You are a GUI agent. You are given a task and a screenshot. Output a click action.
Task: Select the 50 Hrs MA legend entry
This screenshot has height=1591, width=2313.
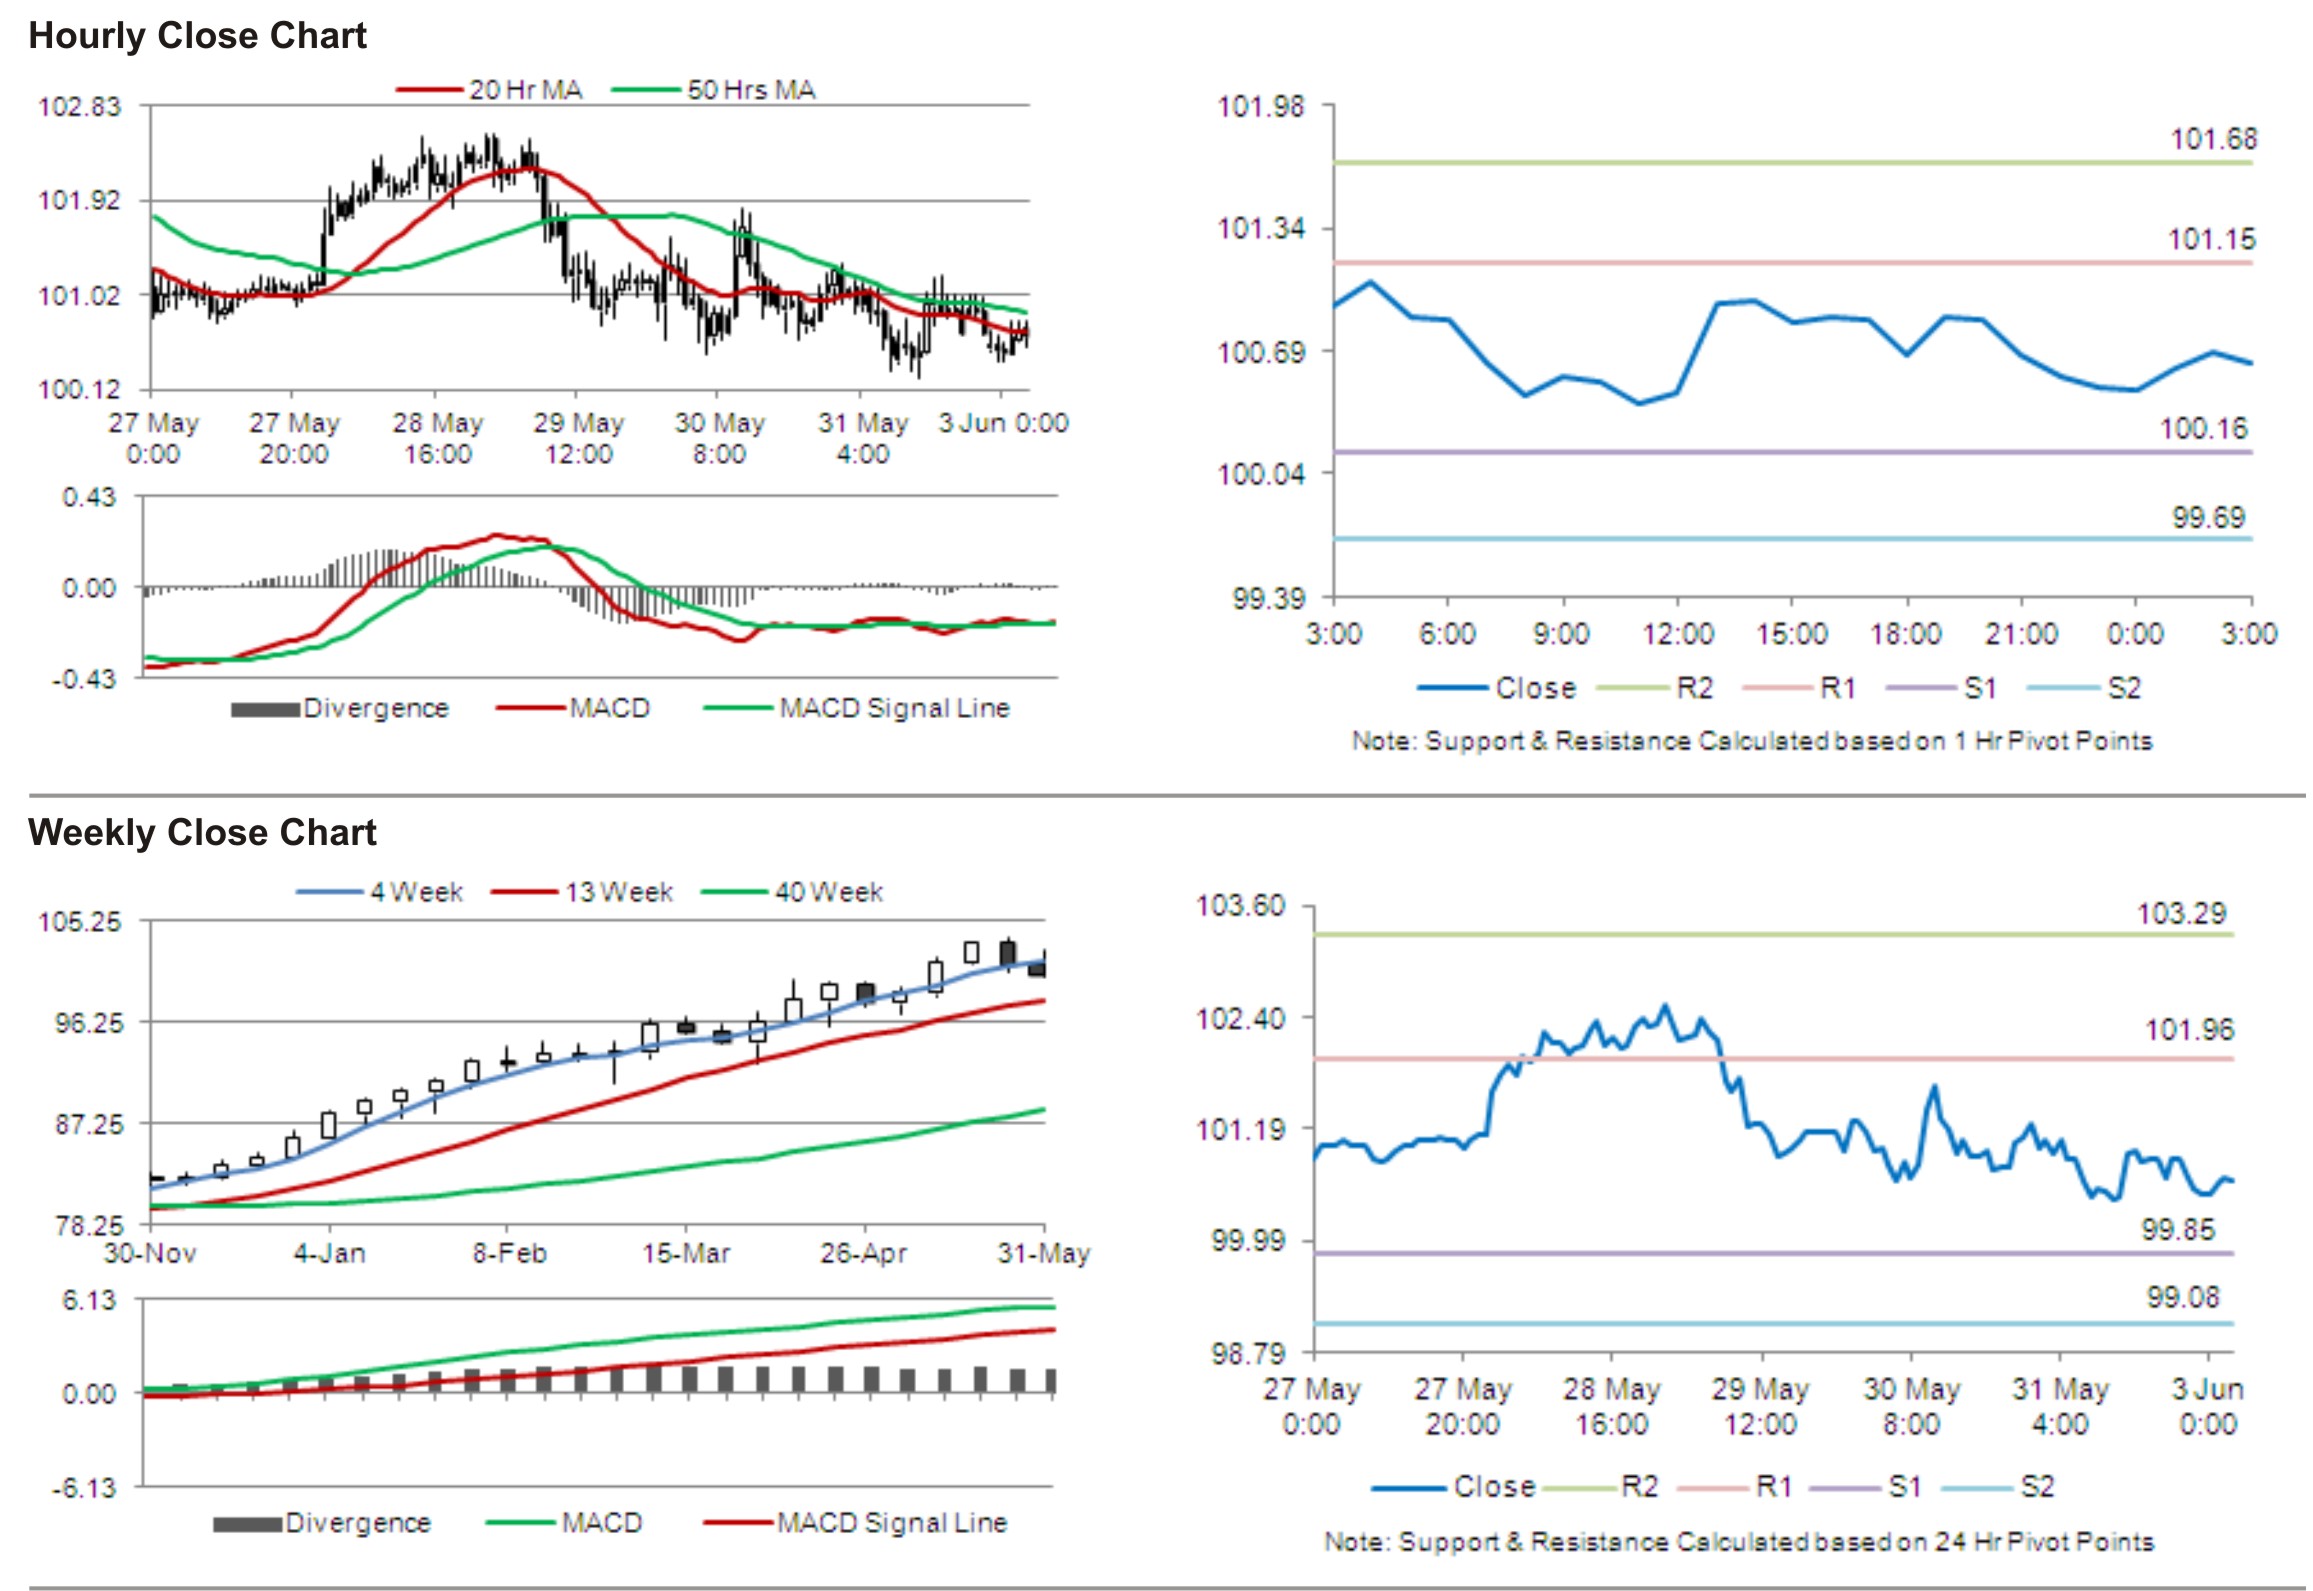coord(713,90)
